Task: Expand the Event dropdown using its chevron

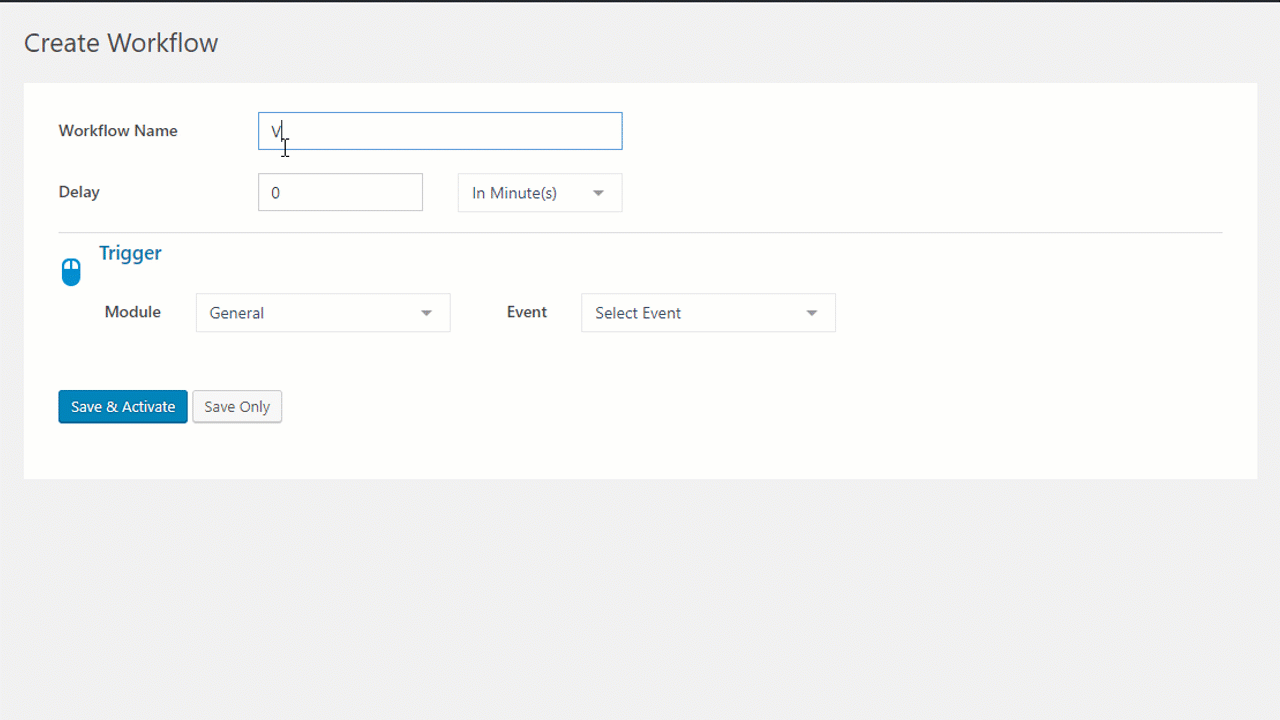Action: click(x=810, y=313)
